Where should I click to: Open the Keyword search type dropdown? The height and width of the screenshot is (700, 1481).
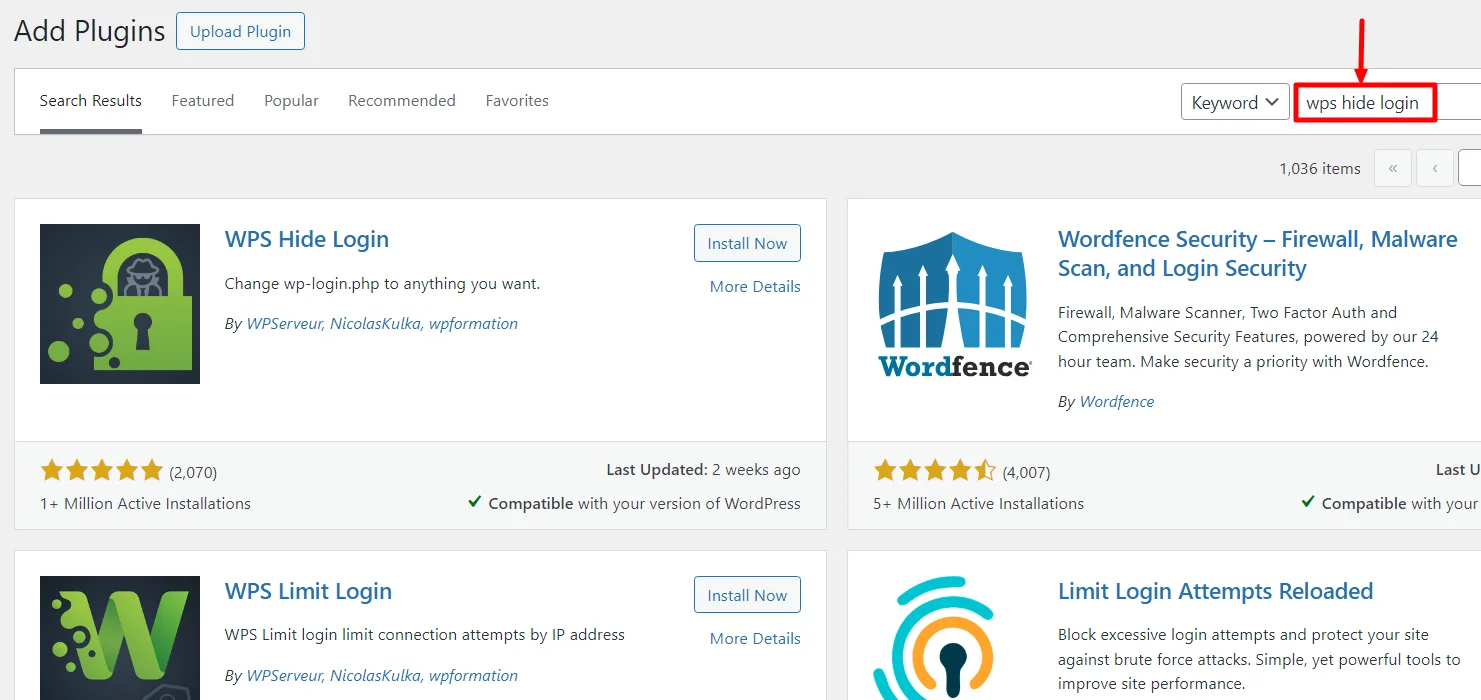[1235, 102]
